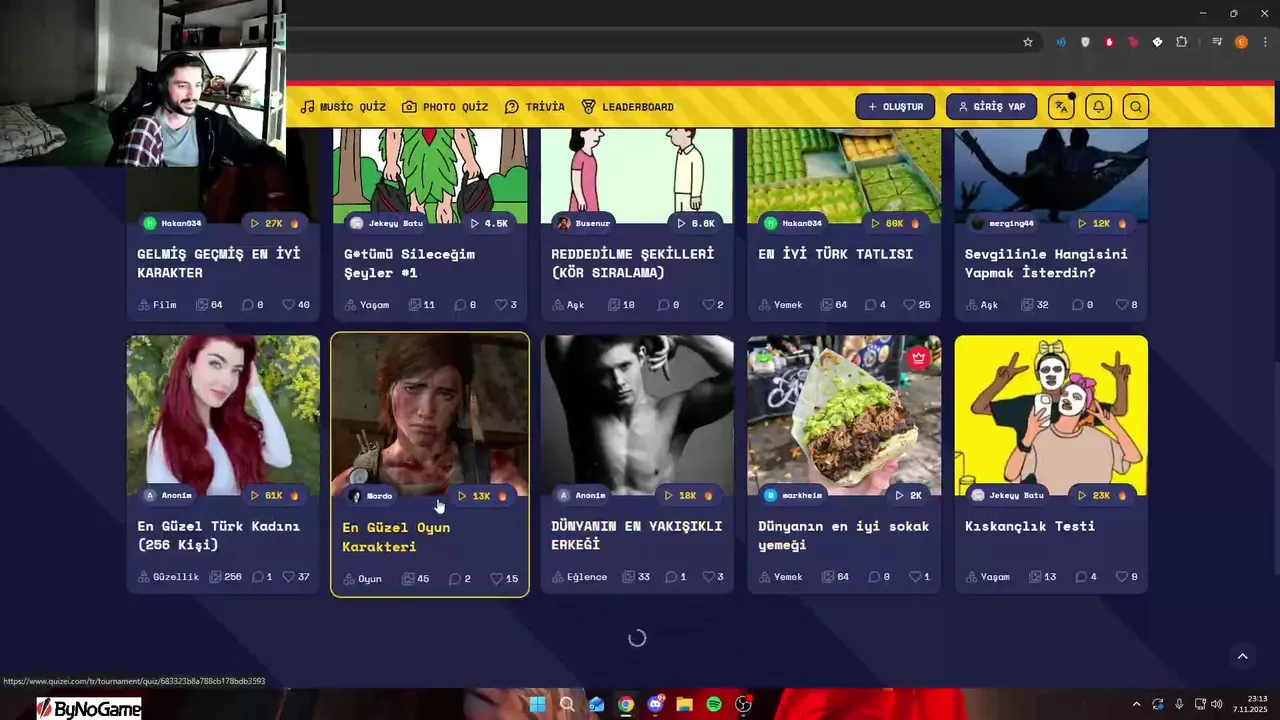Screen dimensions: 1280x720
Task: Open the notifications bell icon
Action: pyautogui.click(x=1098, y=107)
